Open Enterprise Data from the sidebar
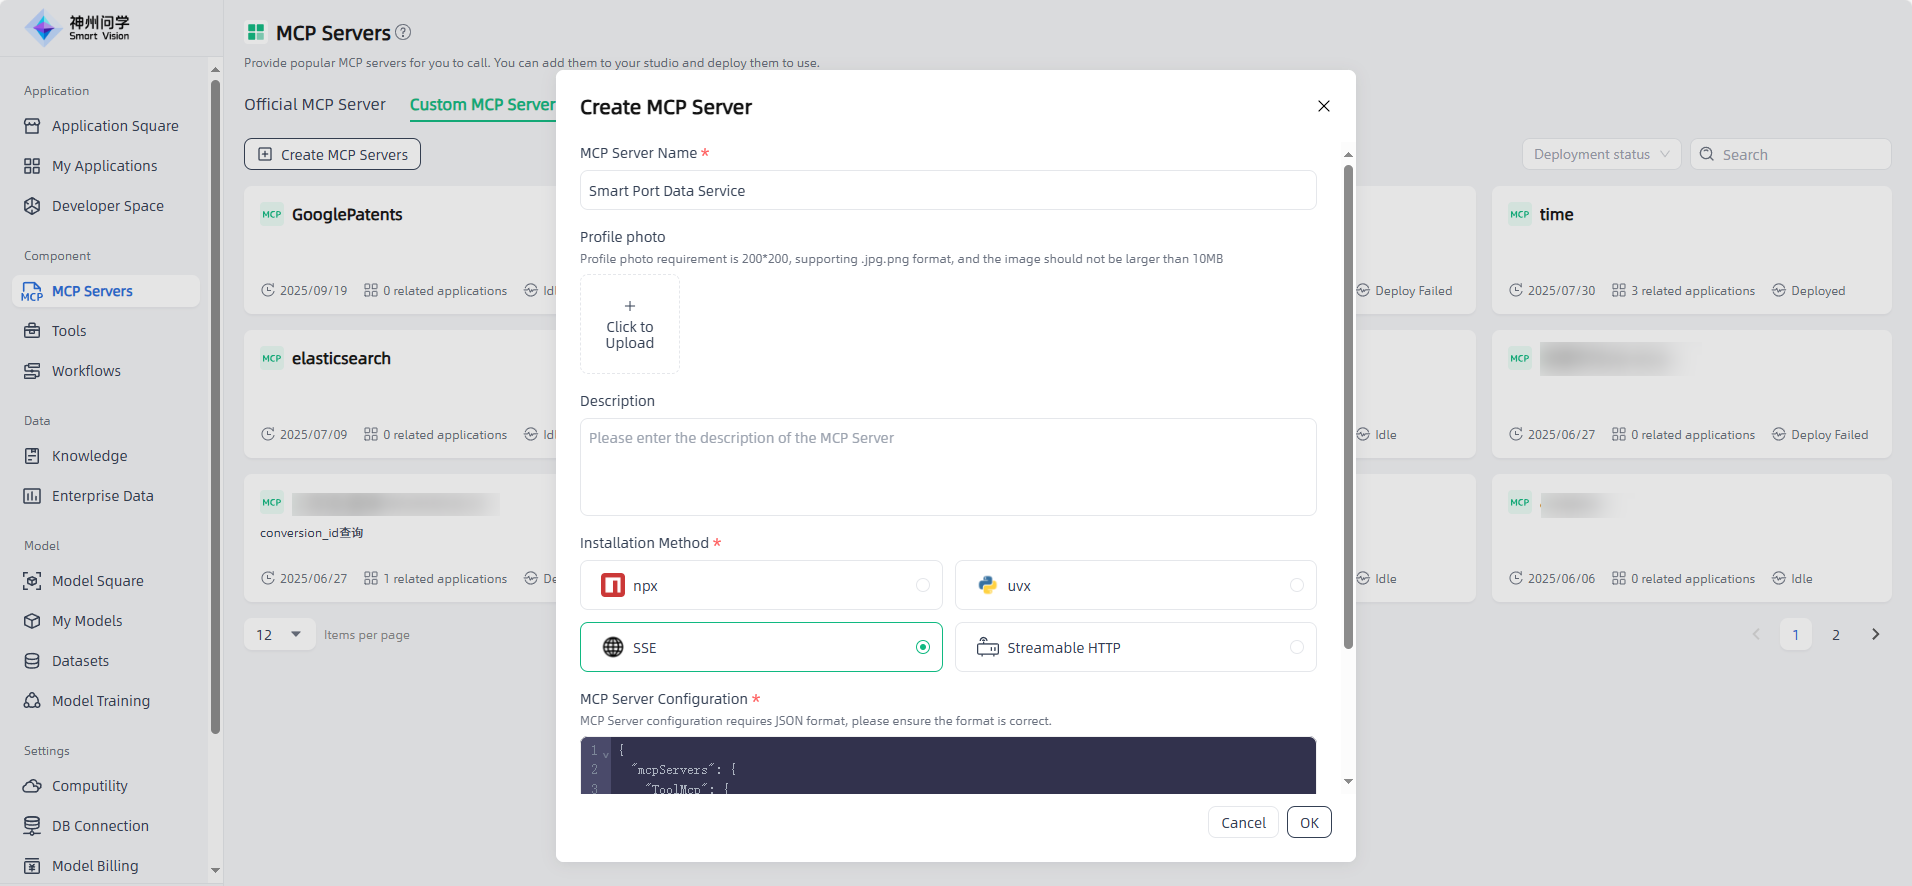This screenshot has width=1912, height=886. click(x=102, y=496)
